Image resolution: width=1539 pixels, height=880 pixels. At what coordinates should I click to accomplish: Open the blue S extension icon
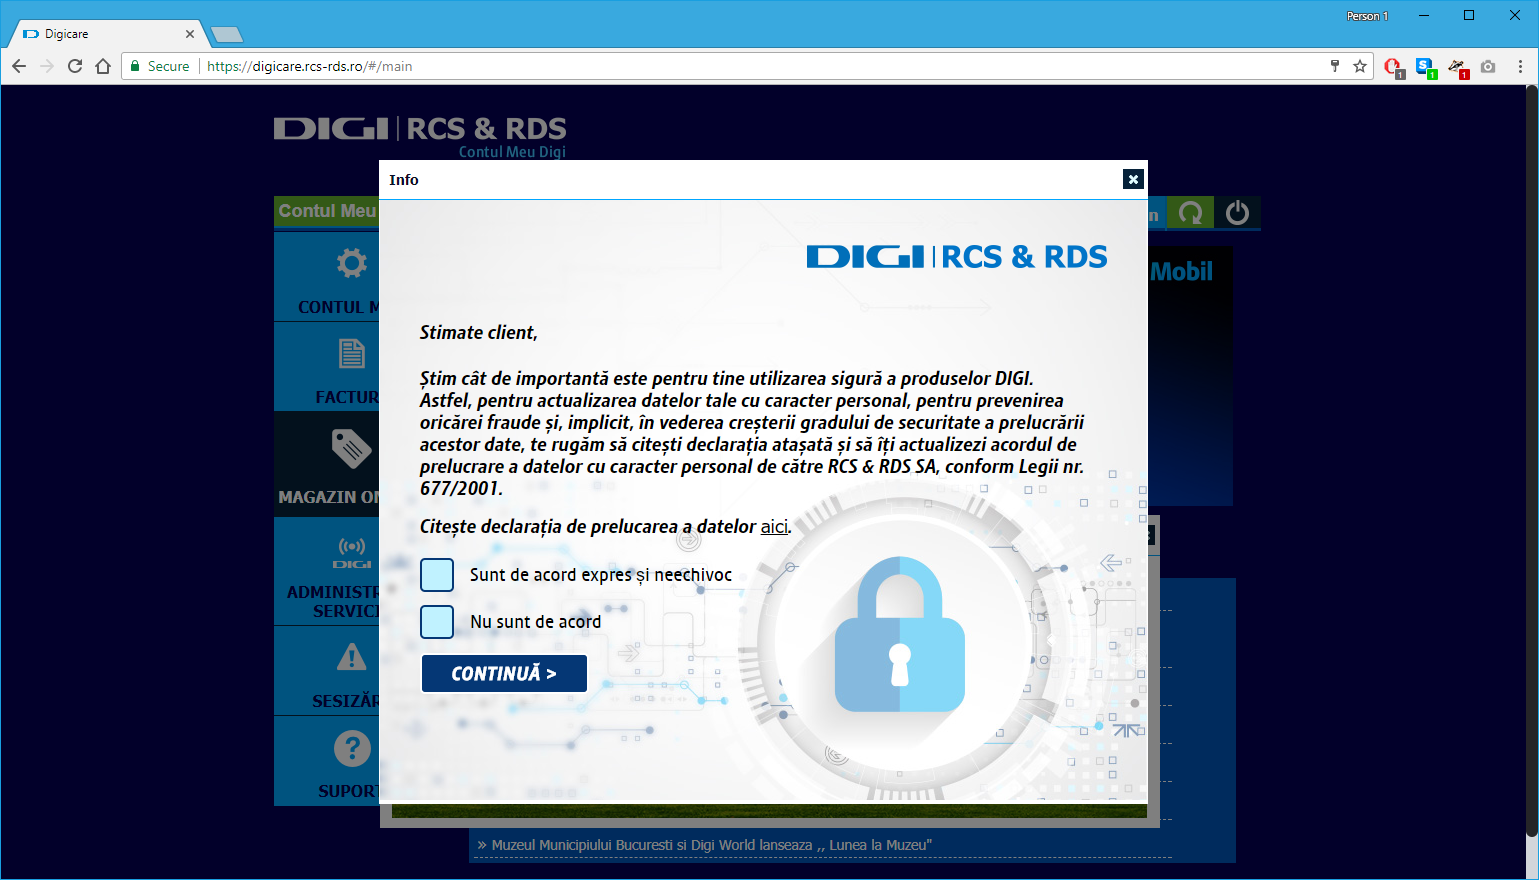click(1425, 67)
